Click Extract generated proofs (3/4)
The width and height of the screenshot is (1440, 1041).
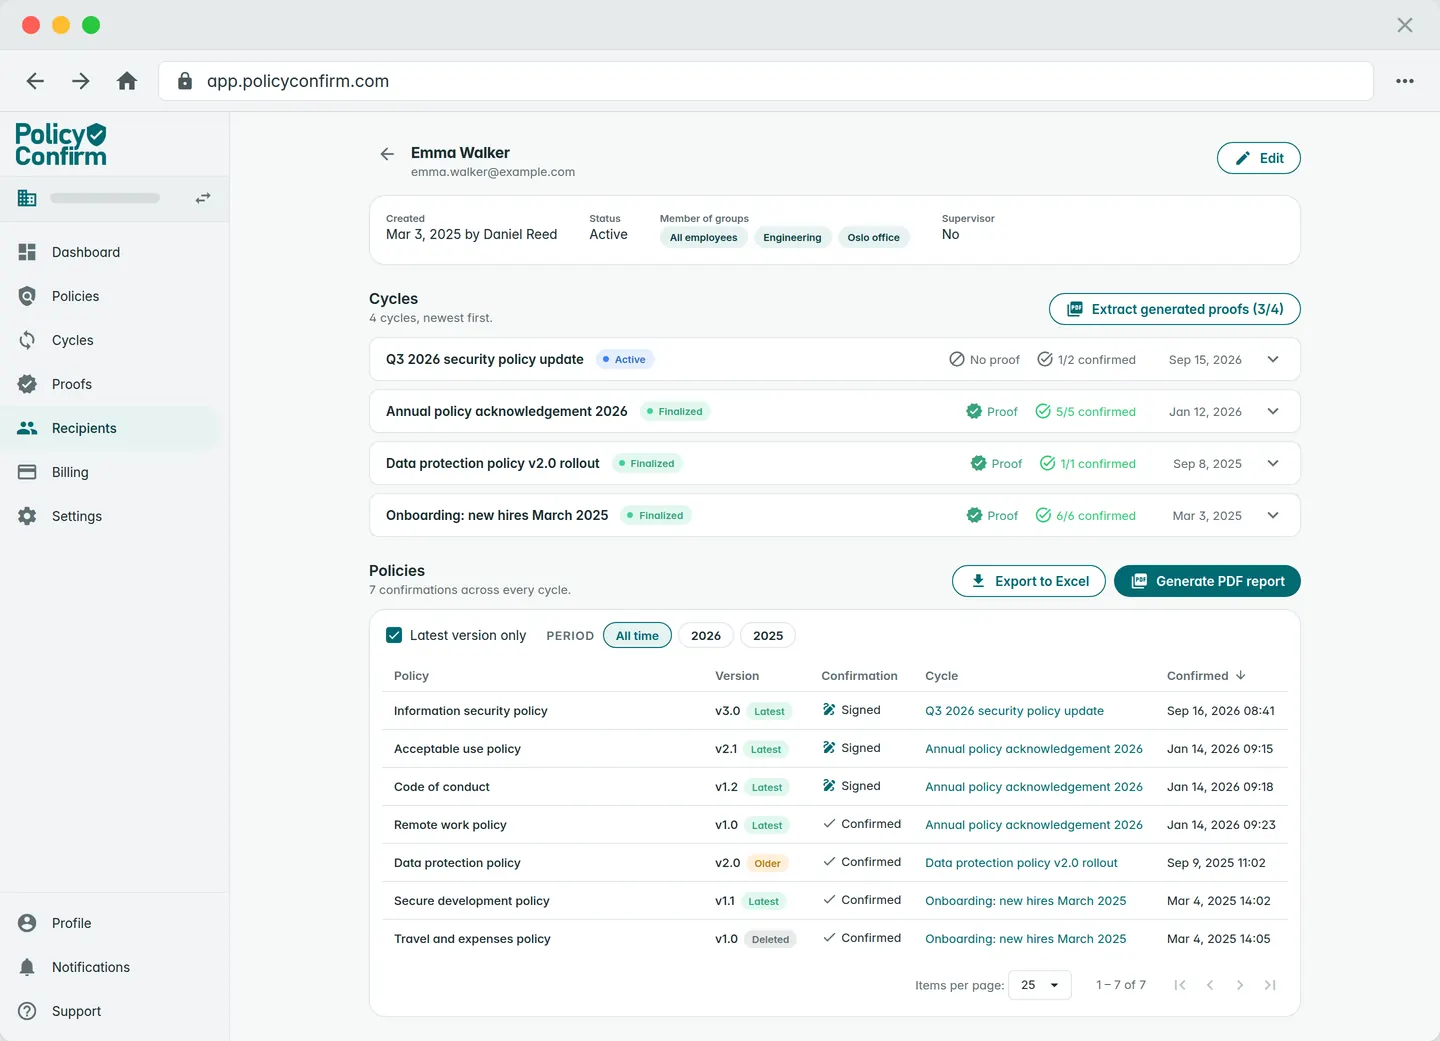pos(1175,309)
